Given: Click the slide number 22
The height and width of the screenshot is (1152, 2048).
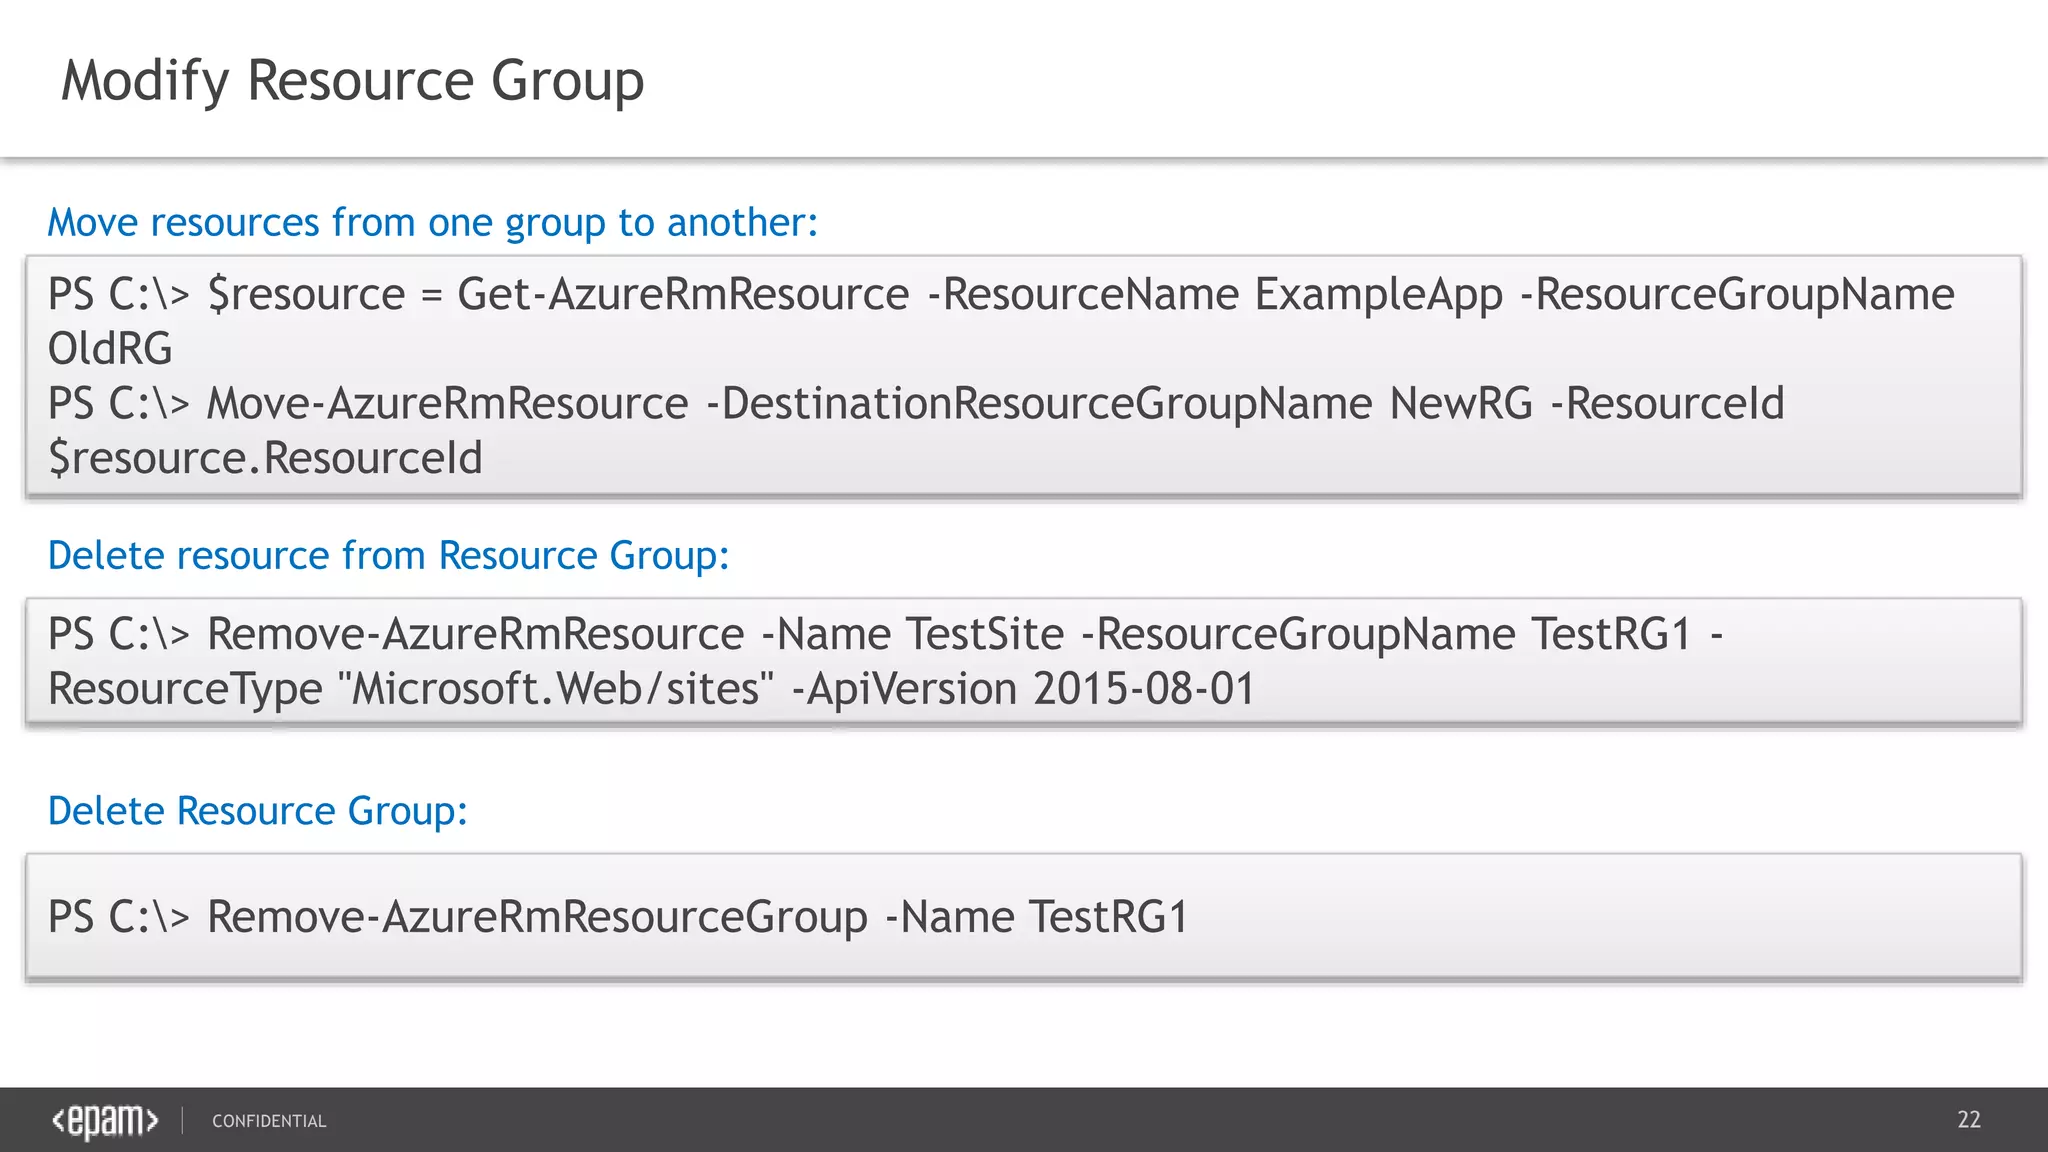Looking at the screenshot, I should pos(1969,1120).
